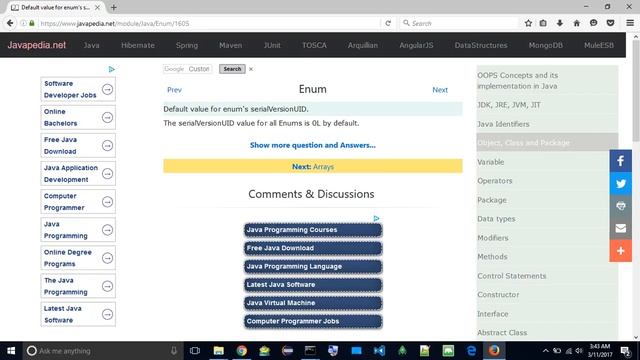
Task: Reload the page with the refresh icon
Action: [x=388, y=23]
